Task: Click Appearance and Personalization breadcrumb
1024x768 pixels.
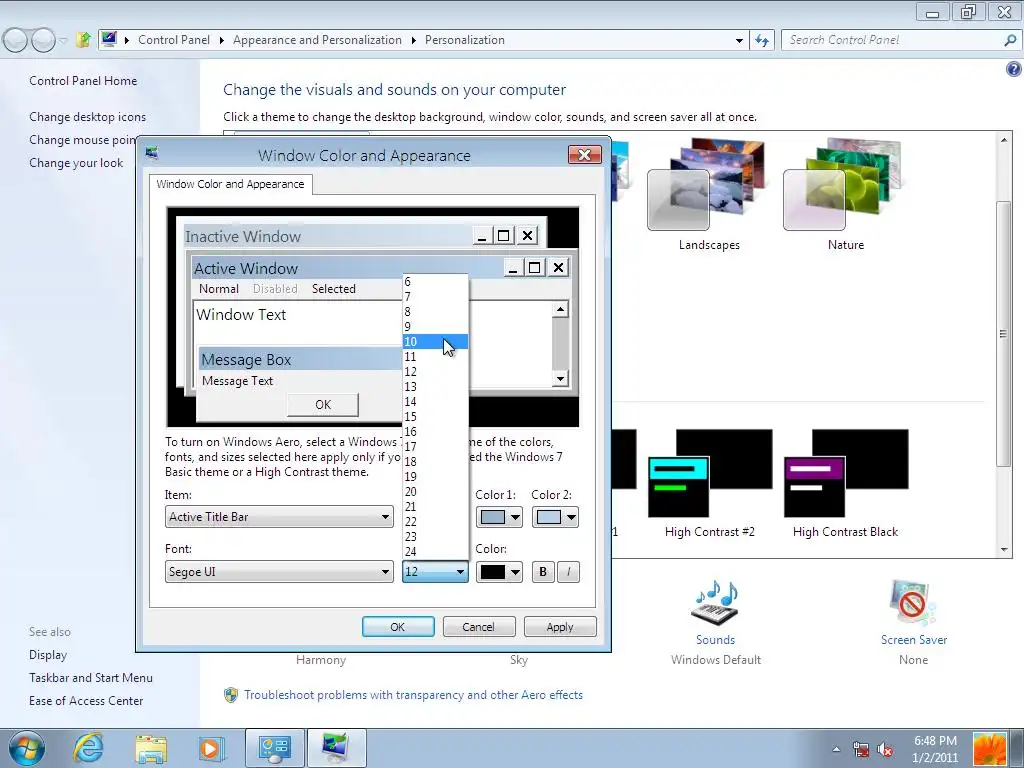Action: pos(317,40)
